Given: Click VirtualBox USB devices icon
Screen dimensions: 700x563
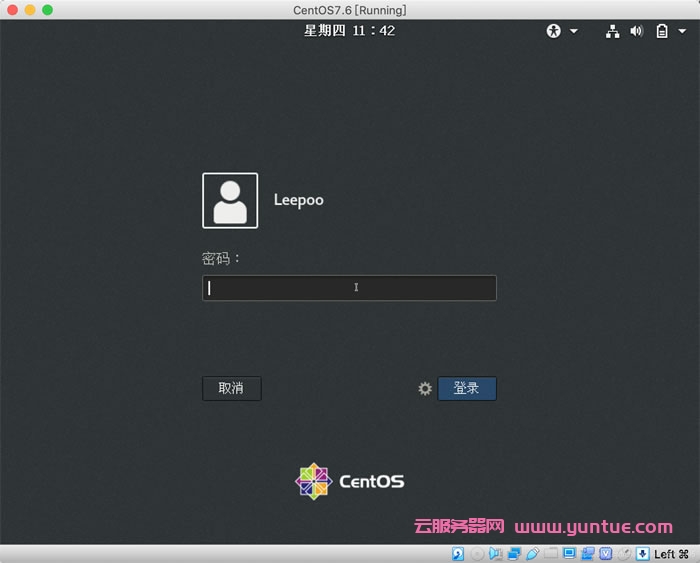Looking at the screenshot, I should (533, 553).
